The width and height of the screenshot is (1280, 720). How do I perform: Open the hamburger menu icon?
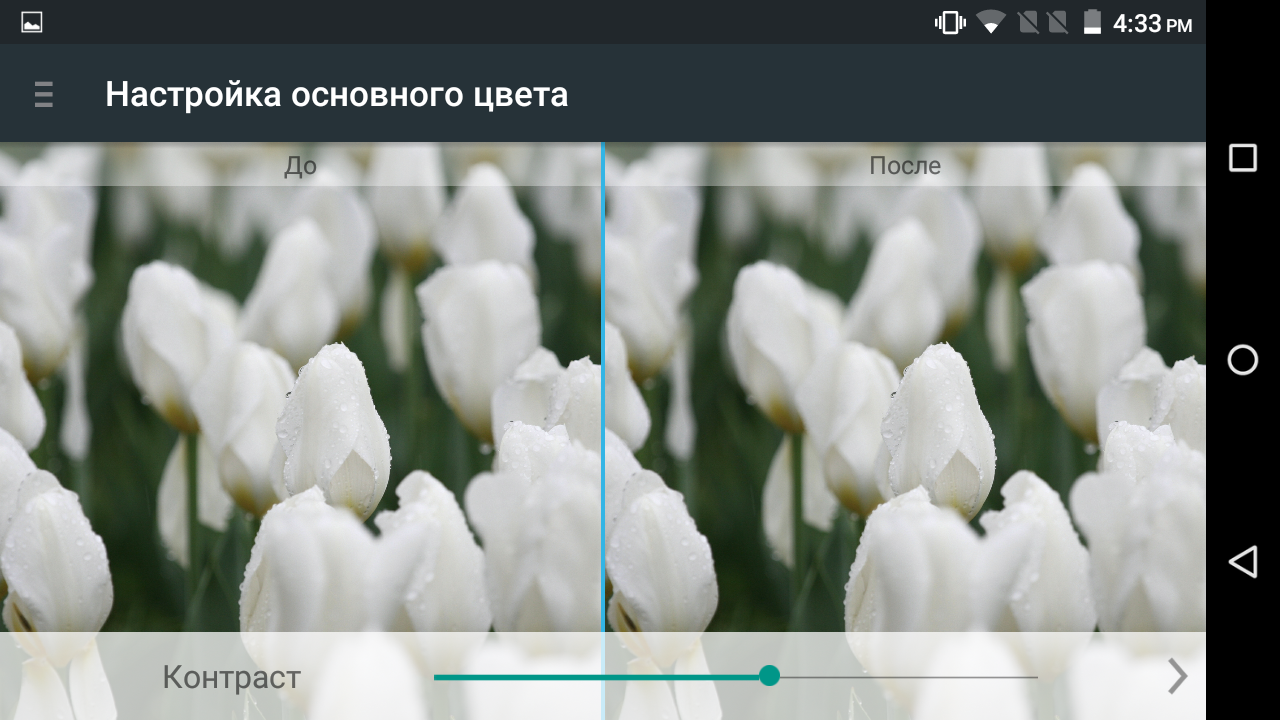pyautogui.click(x=43, y=95)
